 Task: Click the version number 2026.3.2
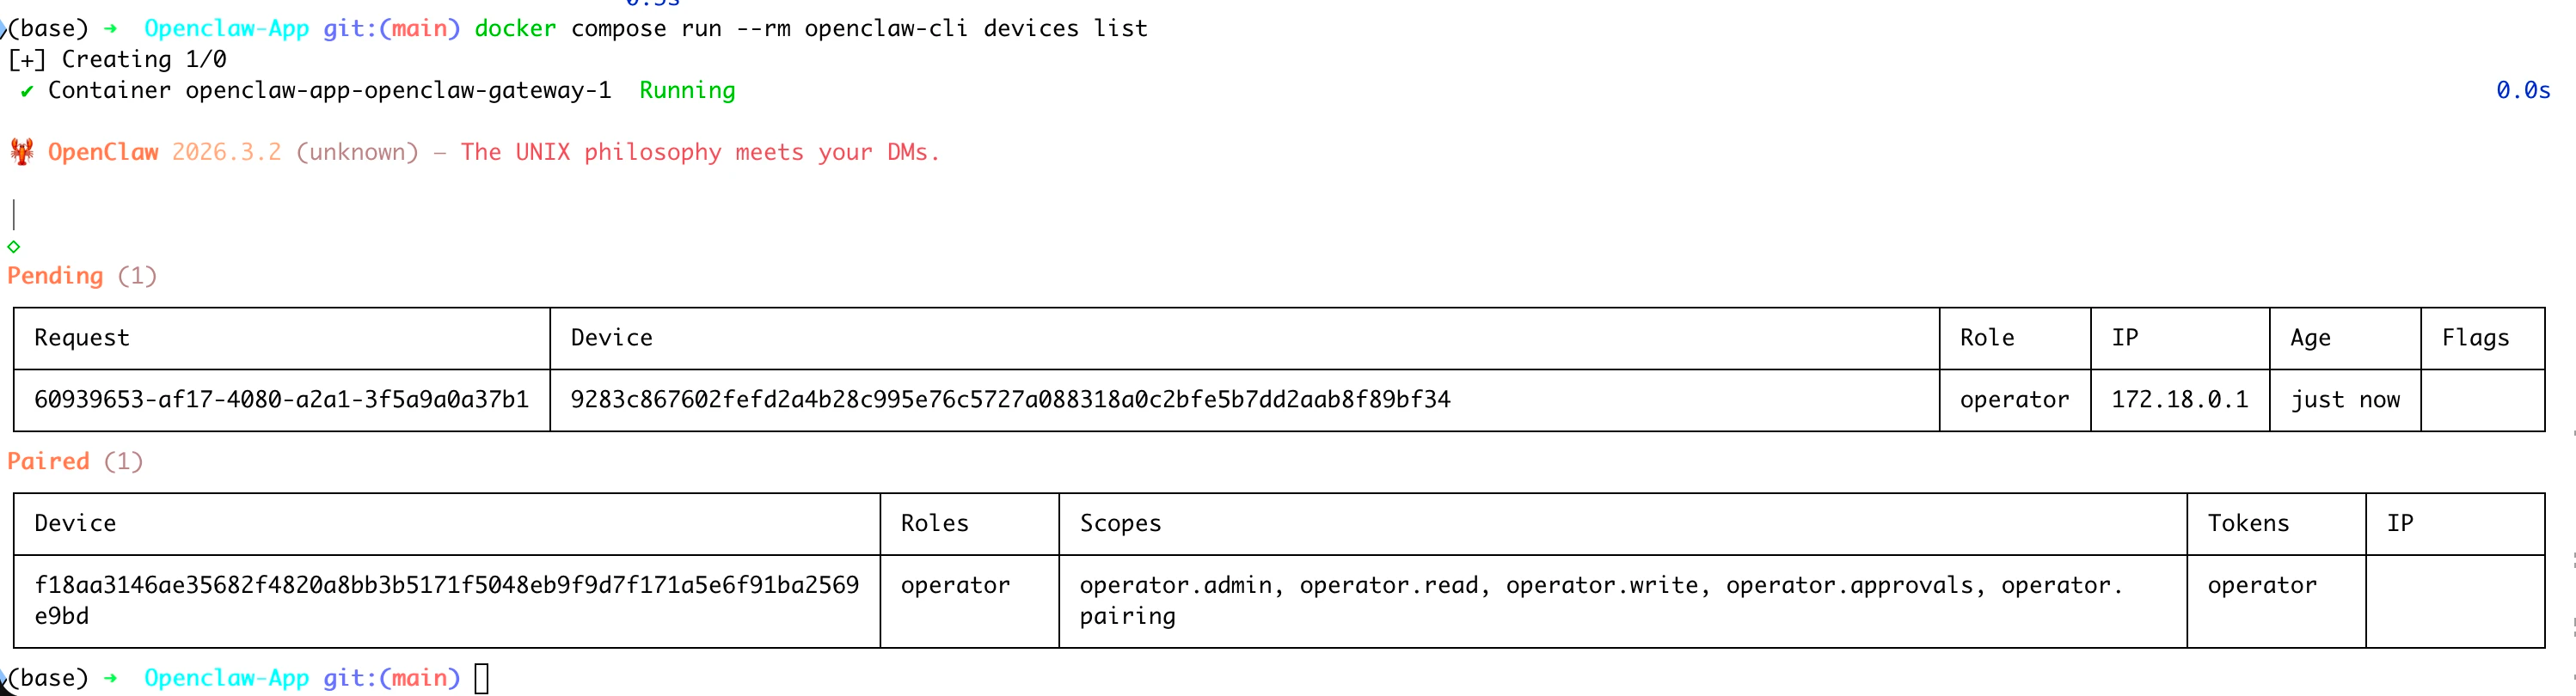(x=226, y=152)
